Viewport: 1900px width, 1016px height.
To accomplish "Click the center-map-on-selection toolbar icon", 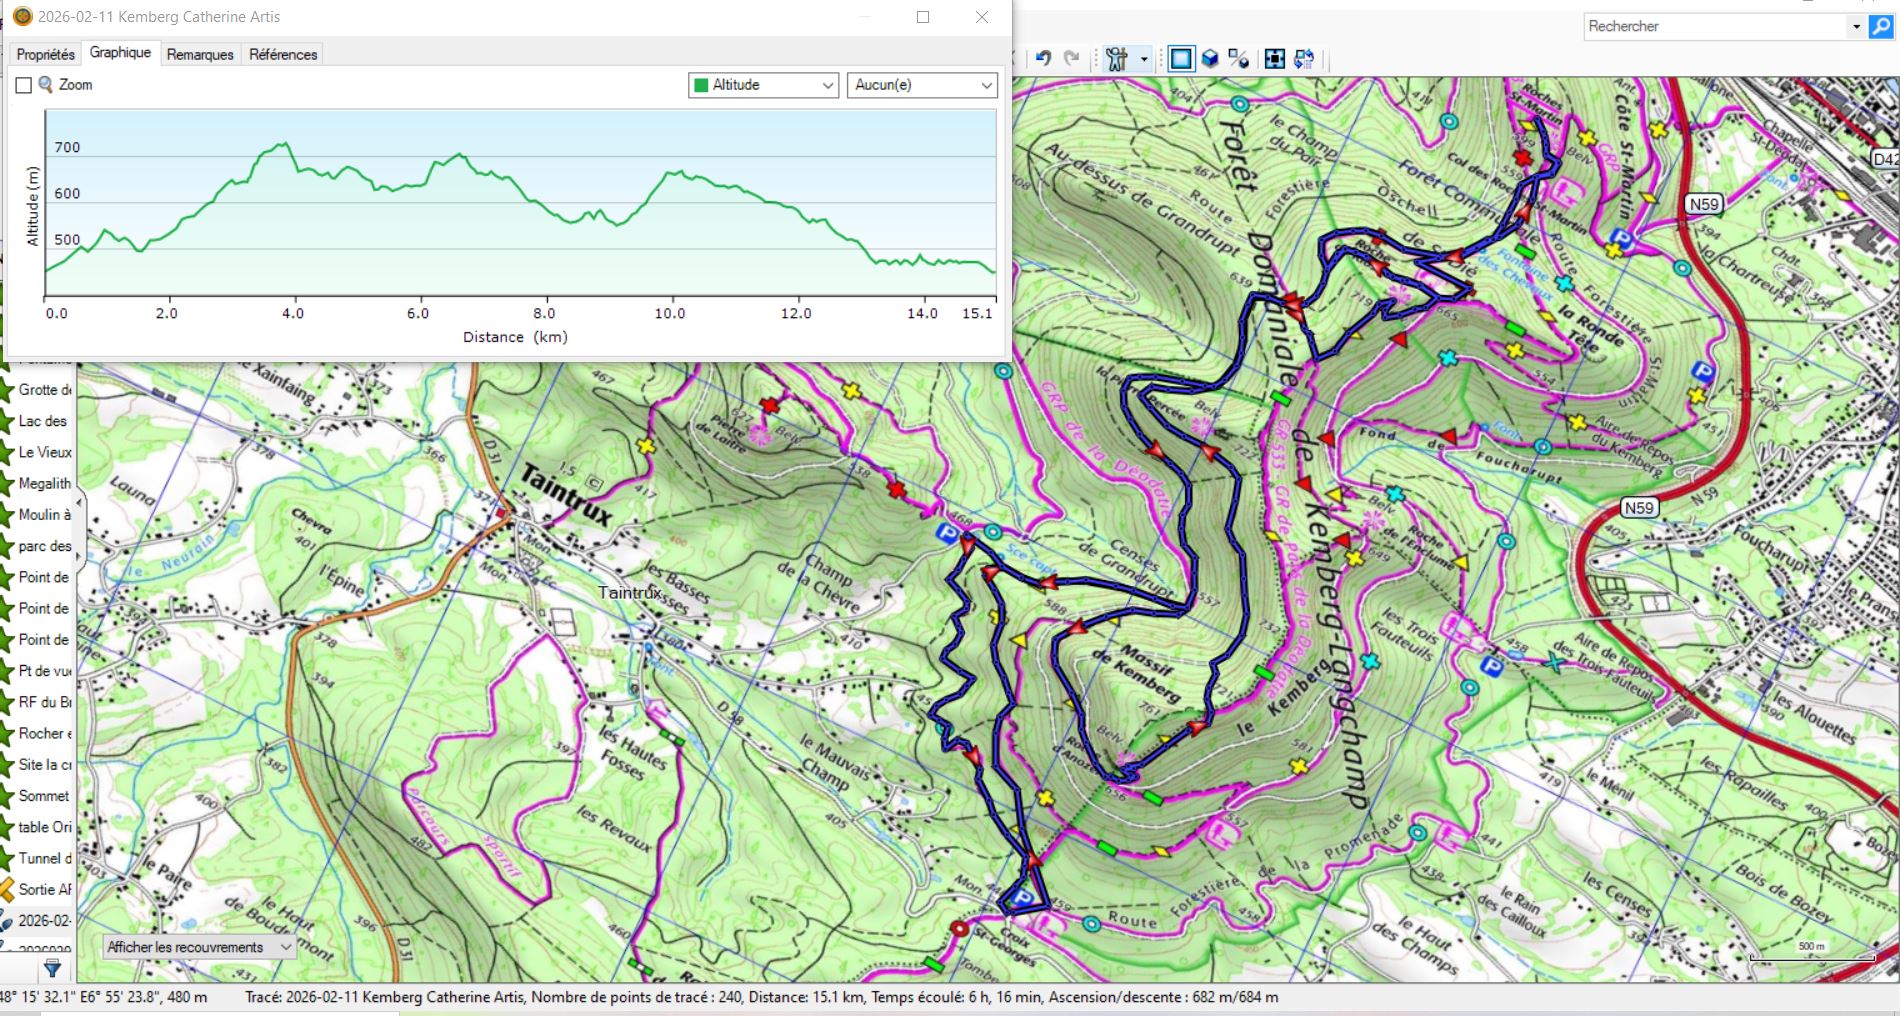I will [1274, 59].
